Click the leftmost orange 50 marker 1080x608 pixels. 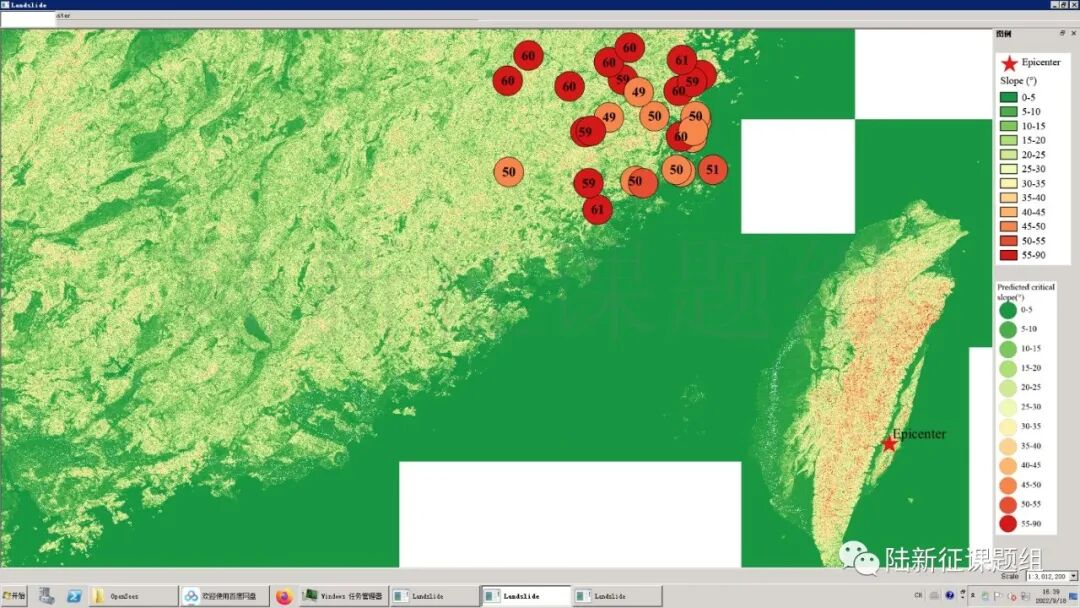pos(509,172)
